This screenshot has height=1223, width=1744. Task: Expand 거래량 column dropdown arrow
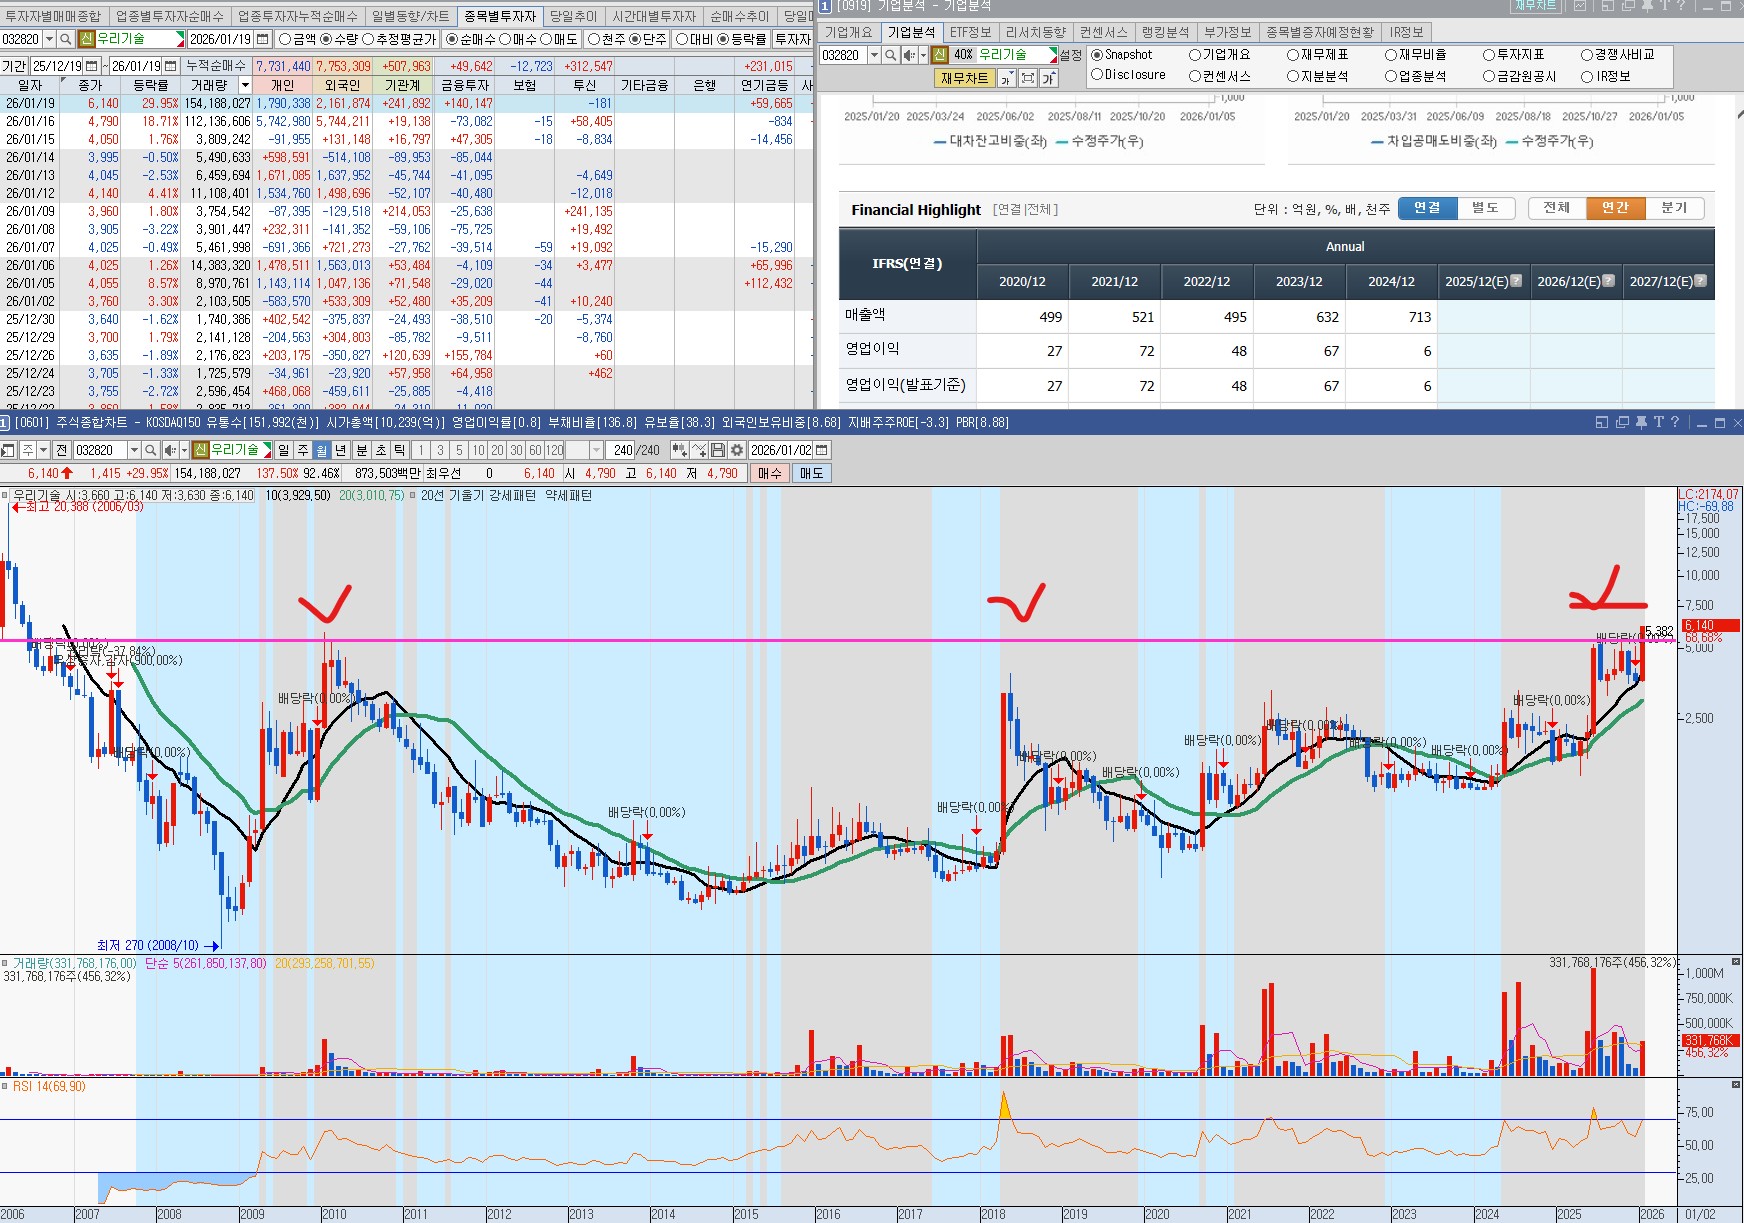pyautogui.click(x=244, y=85)
